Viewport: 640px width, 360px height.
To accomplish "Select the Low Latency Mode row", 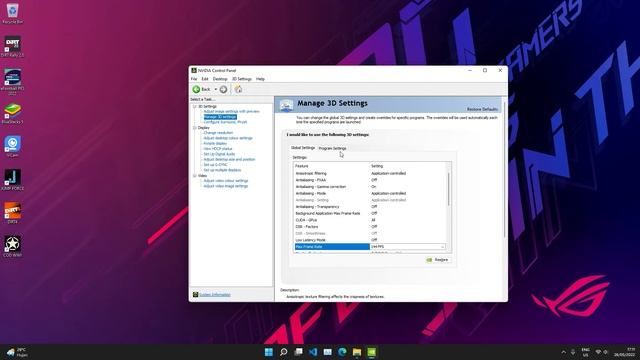I will tap(370, 240).
